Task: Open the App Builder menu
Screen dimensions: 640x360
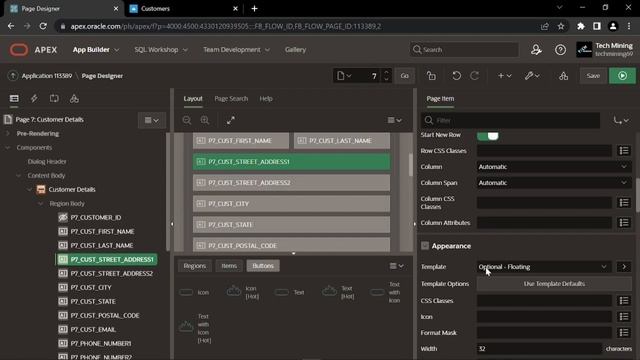Action: point(96,50)
